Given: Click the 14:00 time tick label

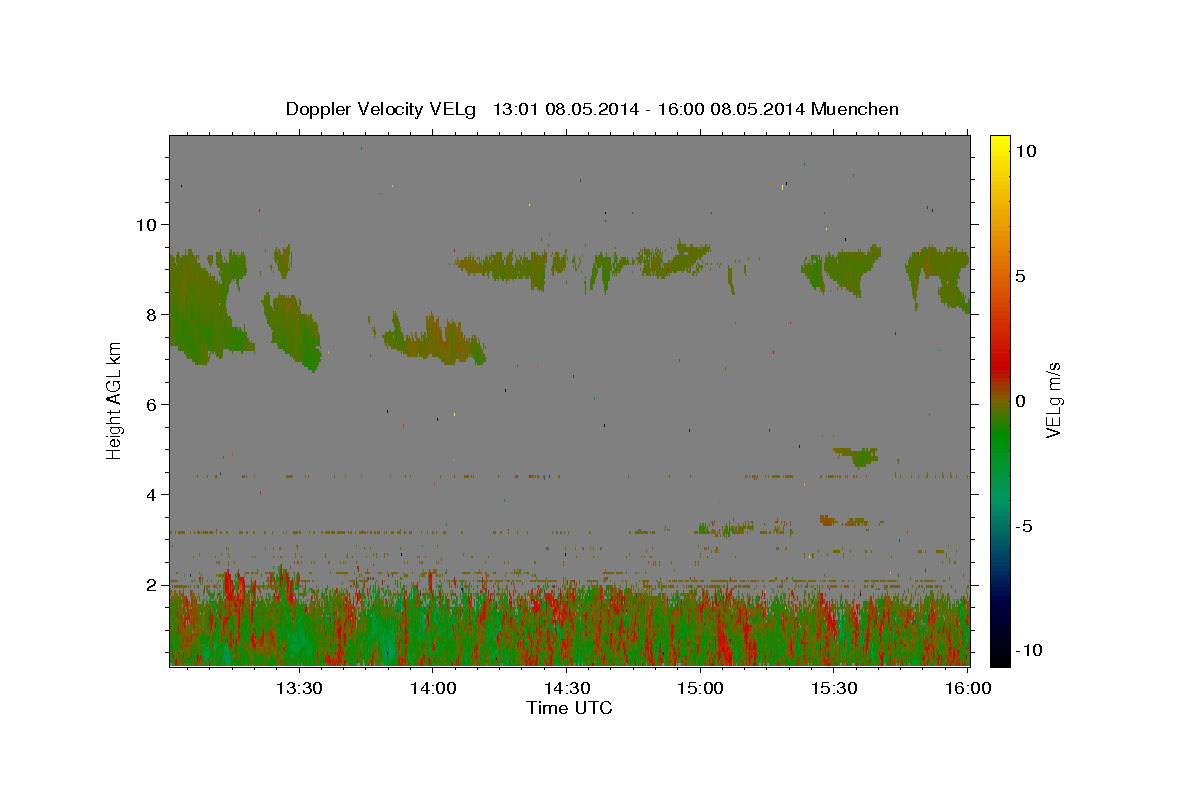Looking at the screenshot, I should point(432,688).
